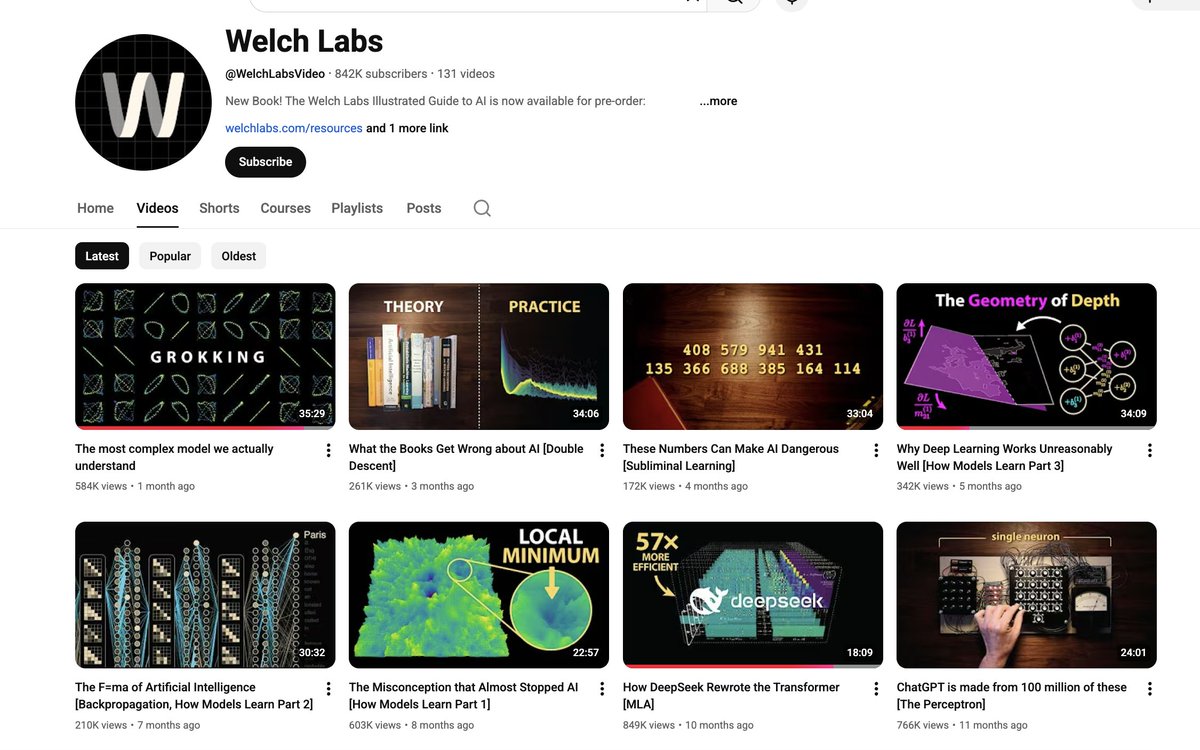Search within the channel using magnifier icon
Viewport: 1200px width, 750px height.
(x=482, y=208)
